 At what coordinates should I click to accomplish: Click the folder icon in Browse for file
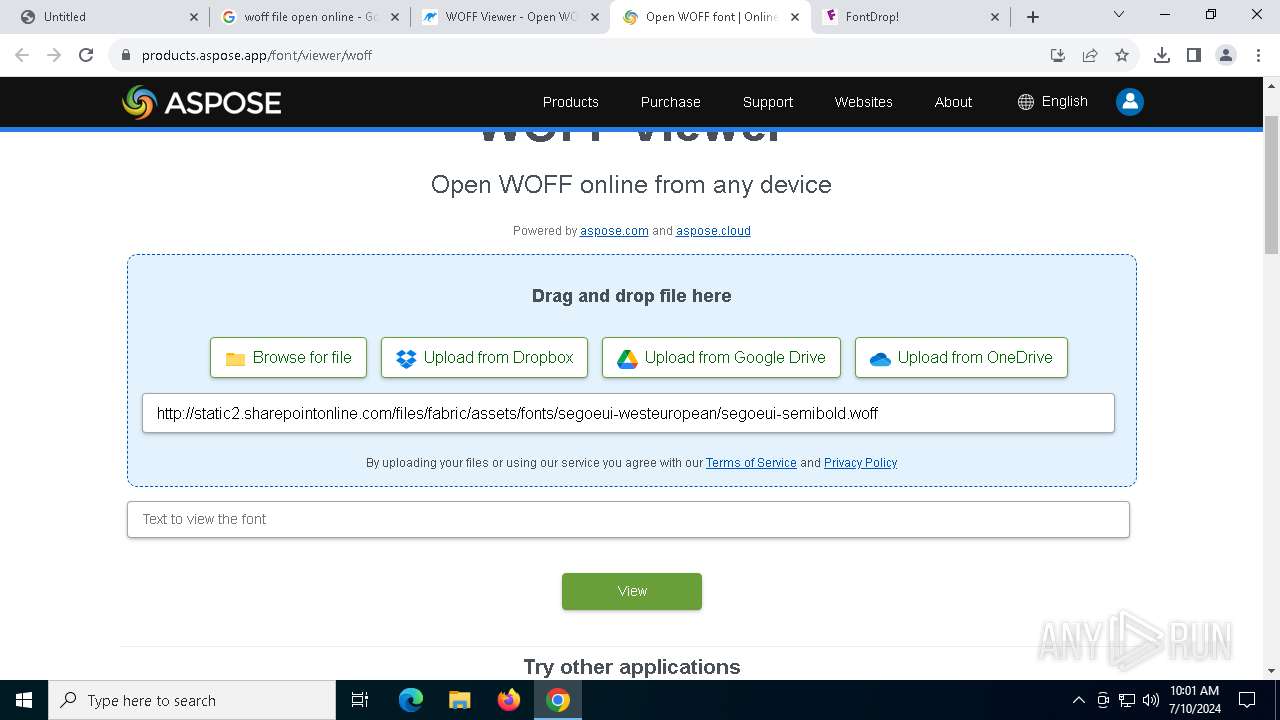tap(235, 359)
